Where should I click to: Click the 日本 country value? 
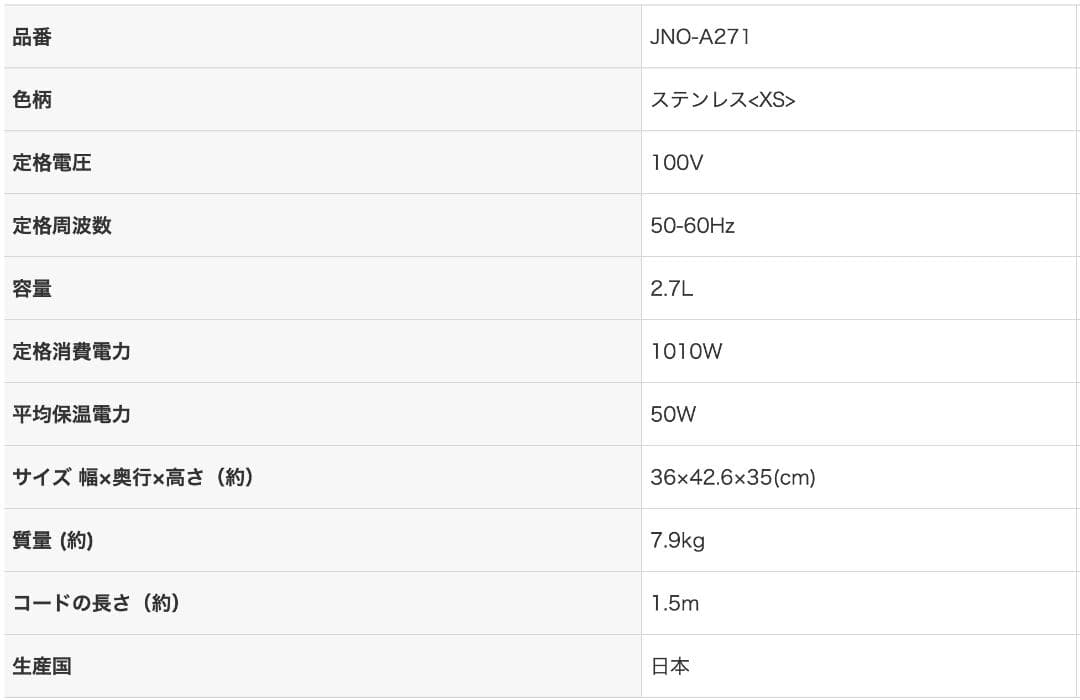point(670,667)
